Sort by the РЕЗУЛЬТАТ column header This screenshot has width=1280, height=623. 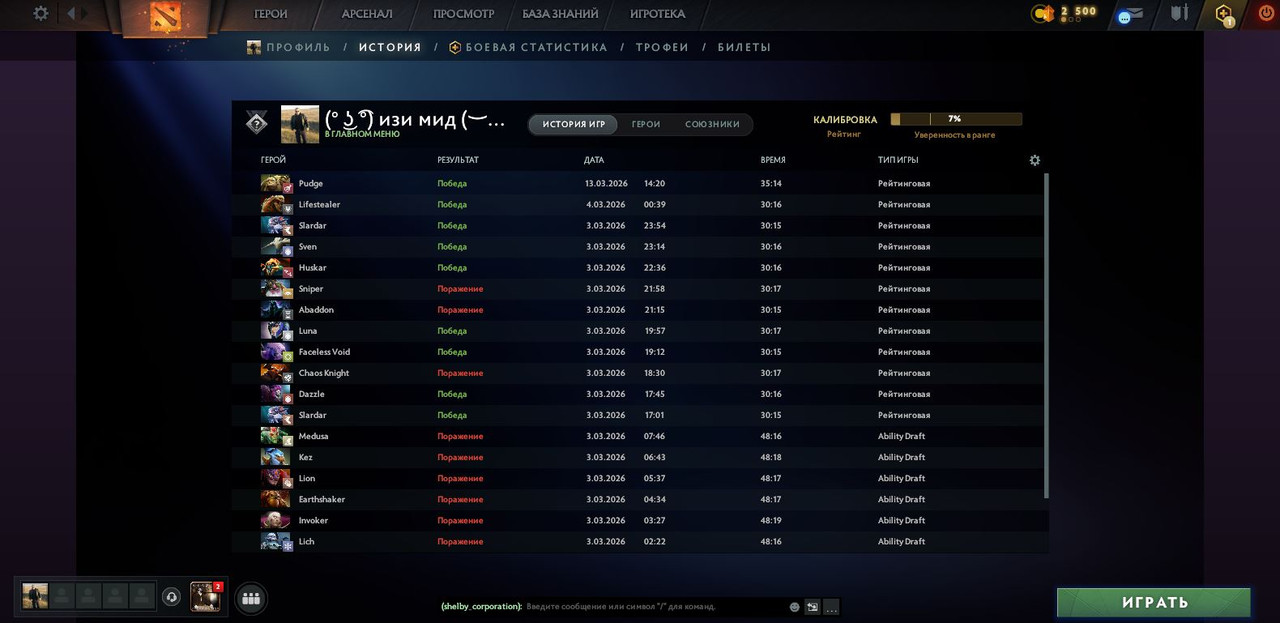pos(458,160)
